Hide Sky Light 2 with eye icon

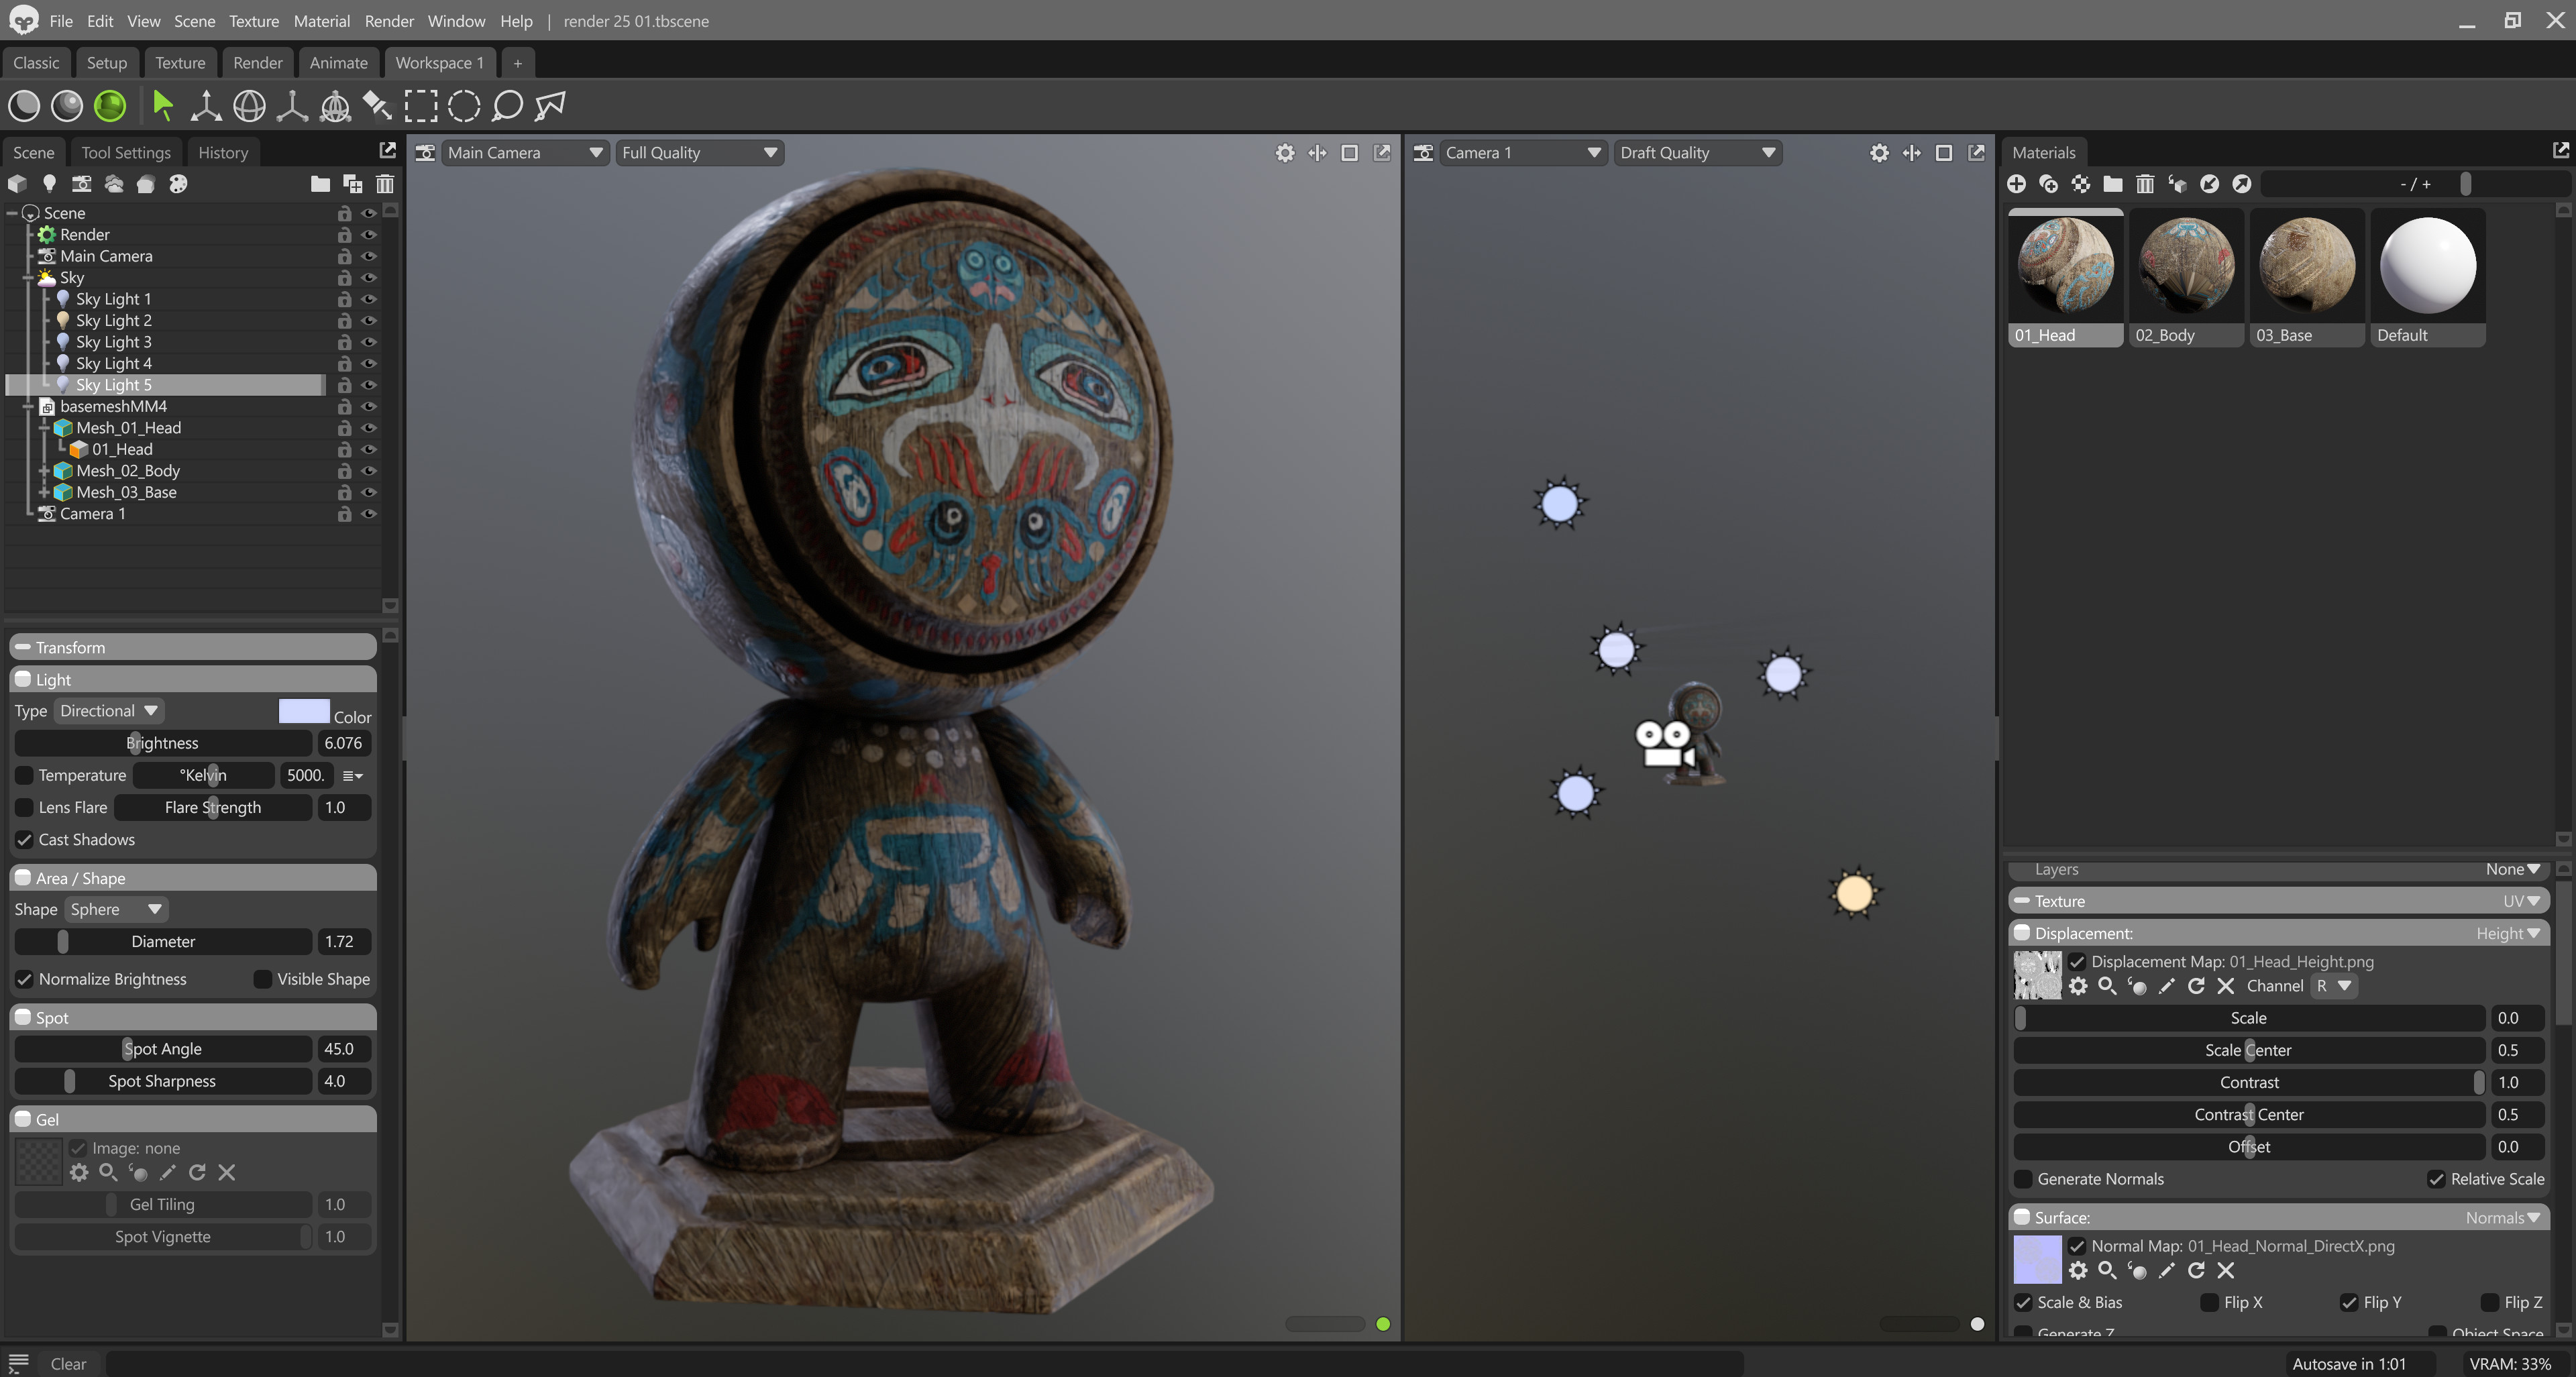pyautogui.click(x=369, y=321)
